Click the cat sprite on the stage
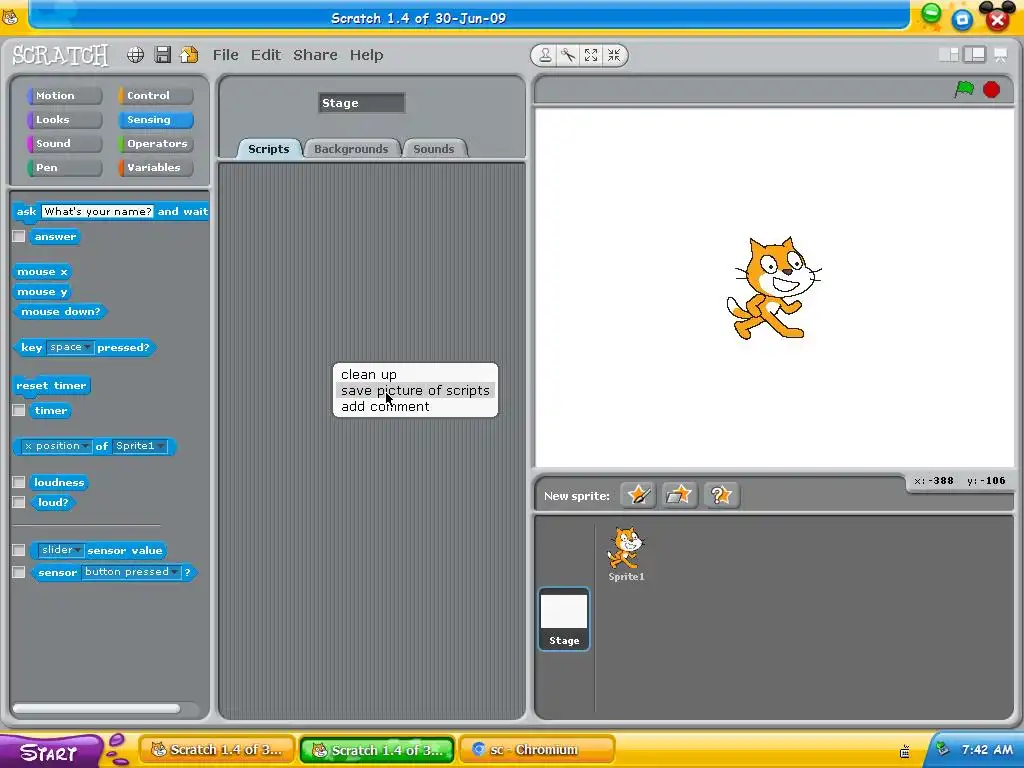 click(x=773, y=289)
